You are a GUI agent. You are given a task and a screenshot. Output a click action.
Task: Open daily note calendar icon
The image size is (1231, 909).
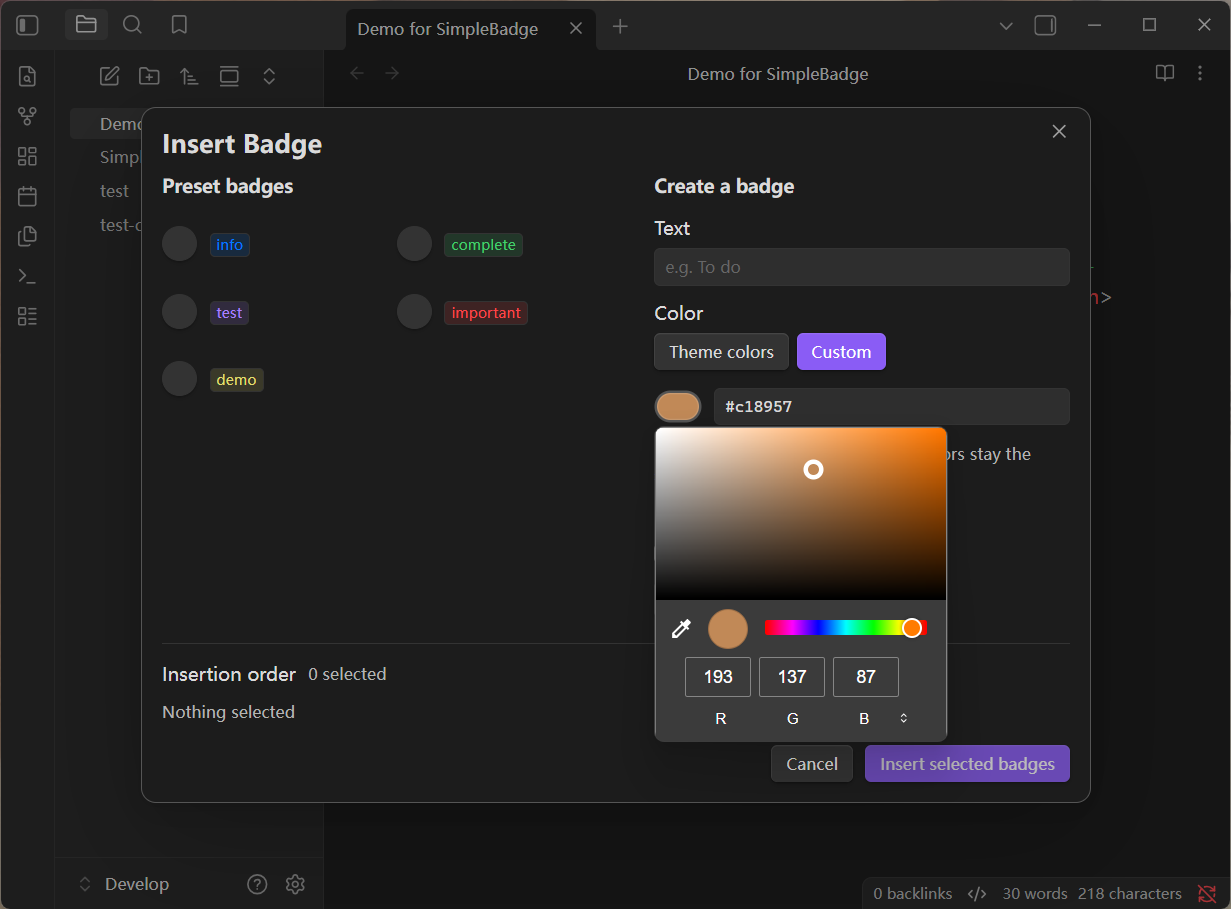click(27, 196)
